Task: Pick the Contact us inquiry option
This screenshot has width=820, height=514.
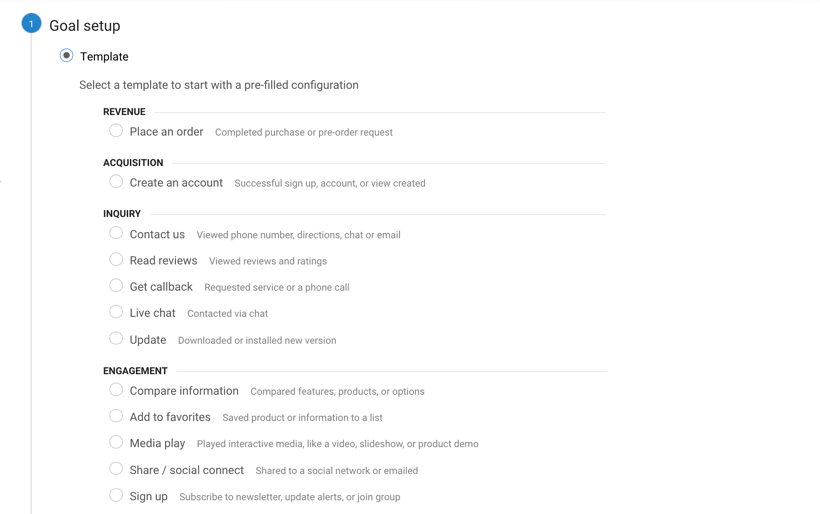Action: coord(116,233)
